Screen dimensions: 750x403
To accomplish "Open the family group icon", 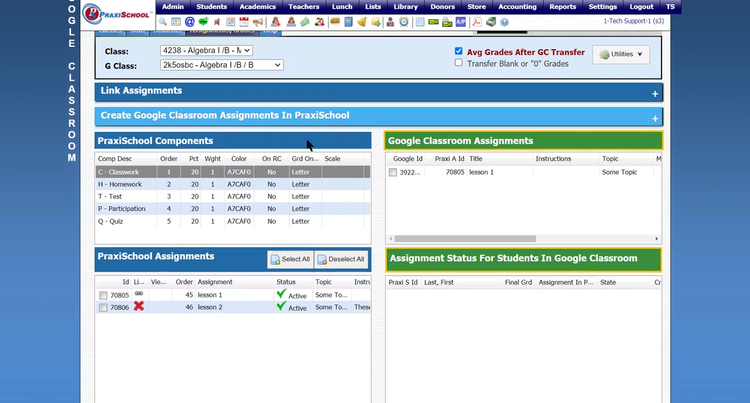I will (319, 22).
